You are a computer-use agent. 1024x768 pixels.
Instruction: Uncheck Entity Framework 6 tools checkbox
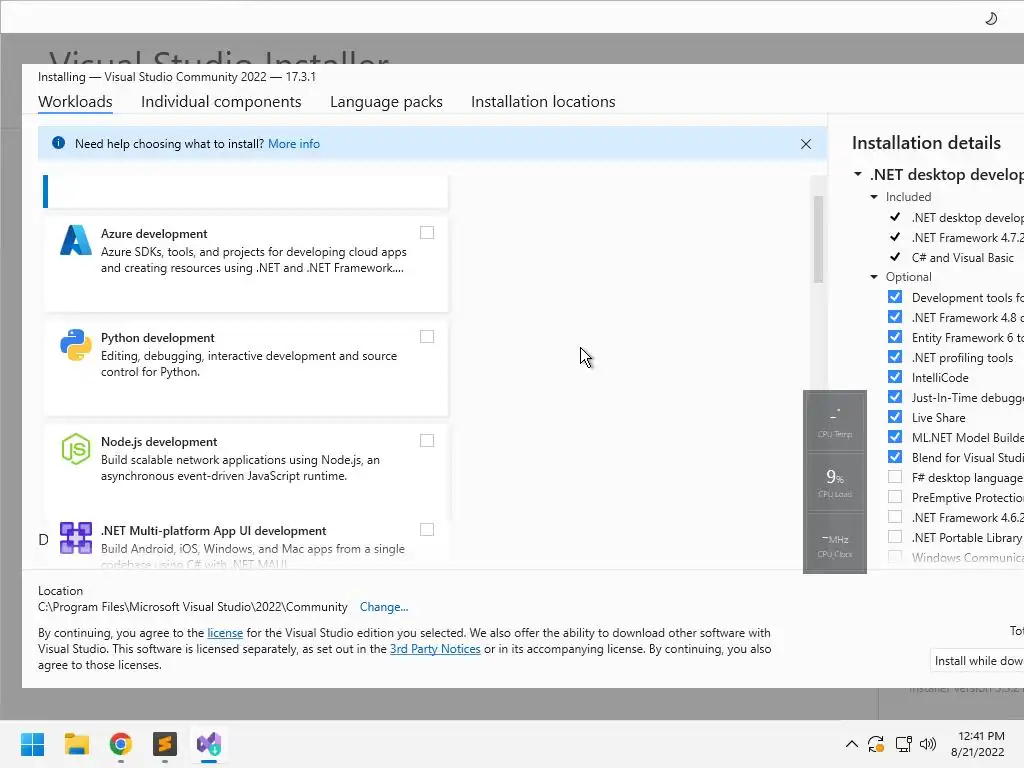(895, 337)
